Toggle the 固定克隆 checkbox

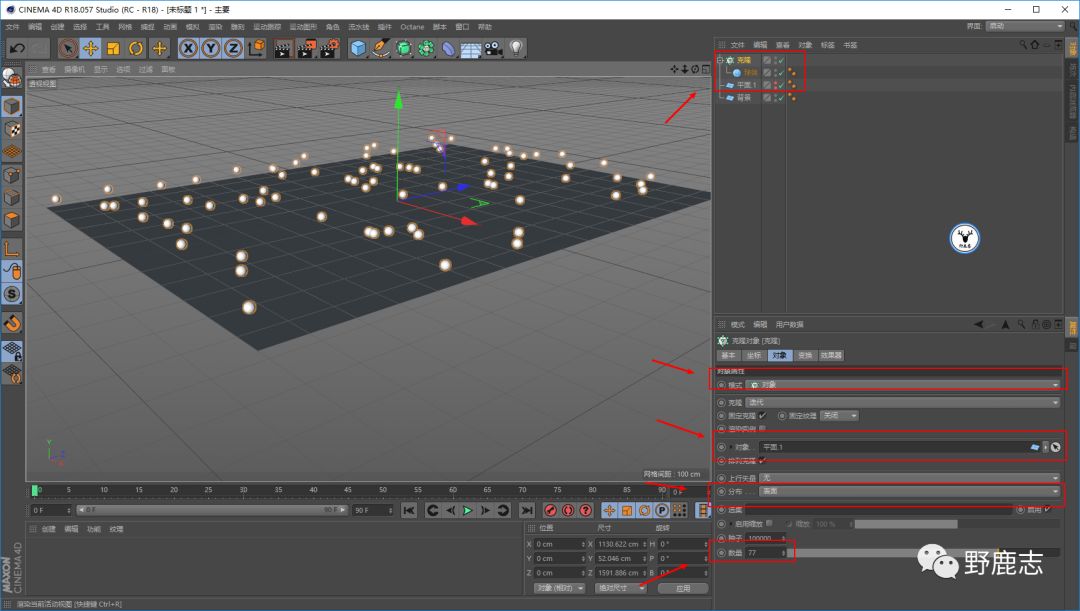pos(762,415)
